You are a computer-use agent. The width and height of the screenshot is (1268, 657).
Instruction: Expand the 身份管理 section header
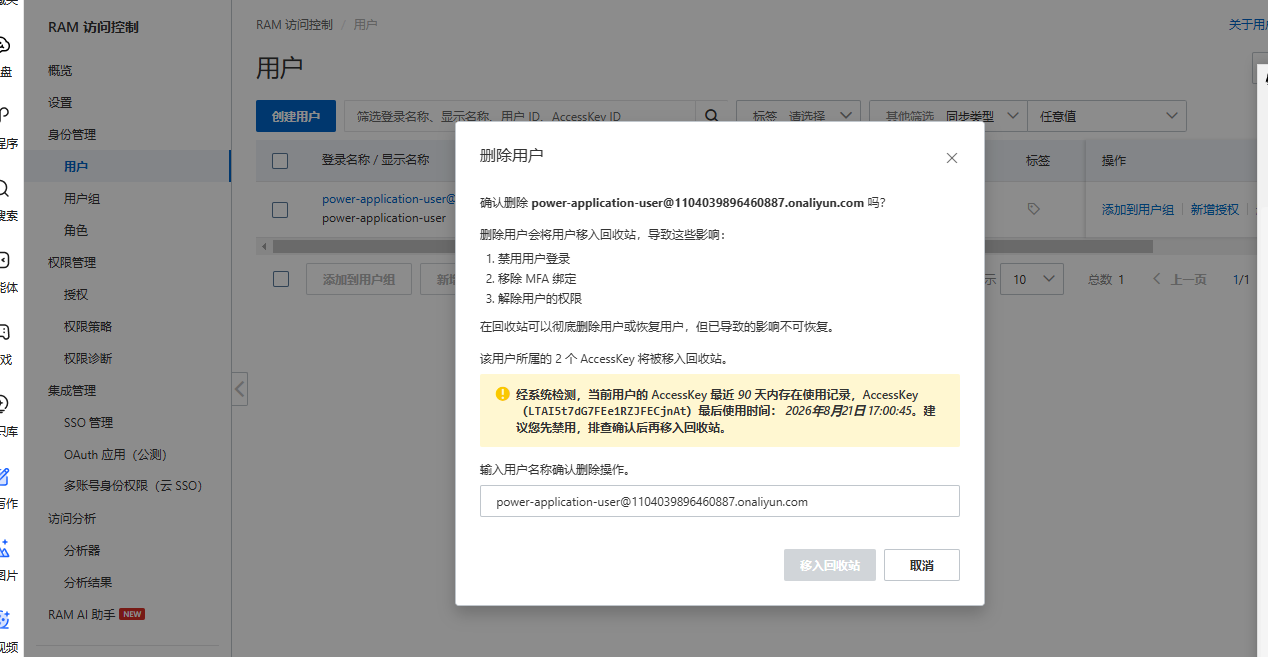pyautogui.click(x=72, y=135)
